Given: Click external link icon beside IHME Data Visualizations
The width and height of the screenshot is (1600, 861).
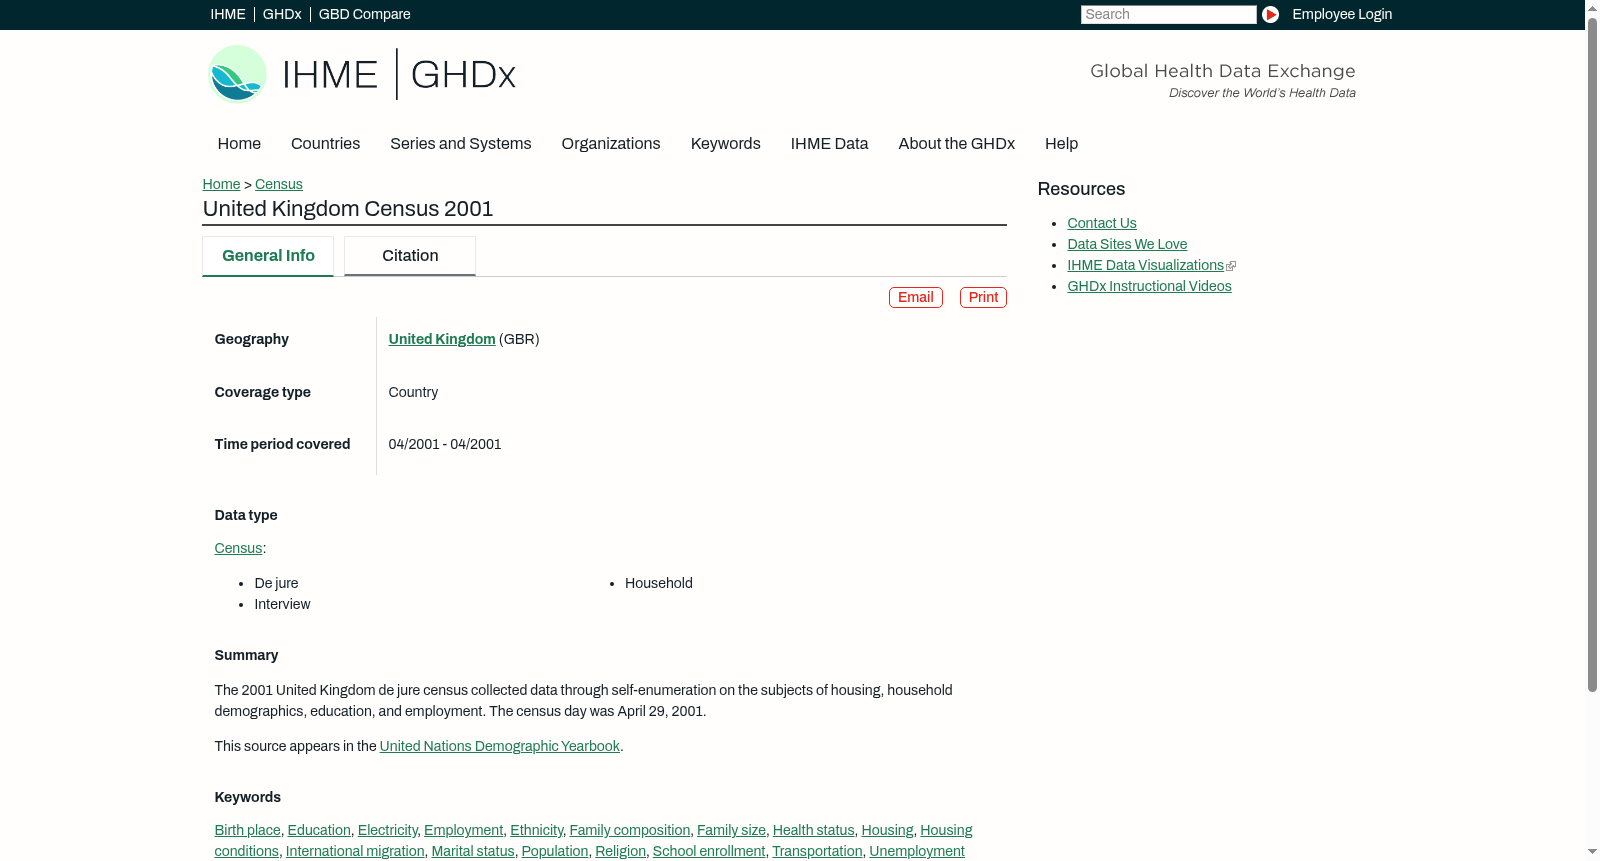Looking at the screenshot, I should click(x=1231, y=266).
